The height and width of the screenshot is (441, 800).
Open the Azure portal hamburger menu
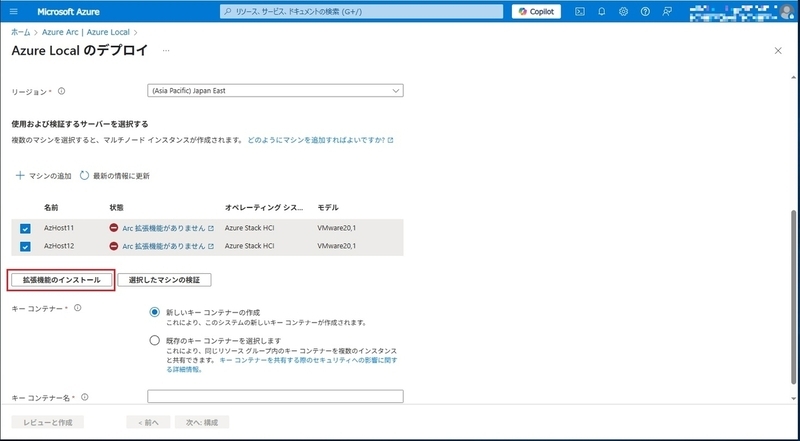pos(14,11)
